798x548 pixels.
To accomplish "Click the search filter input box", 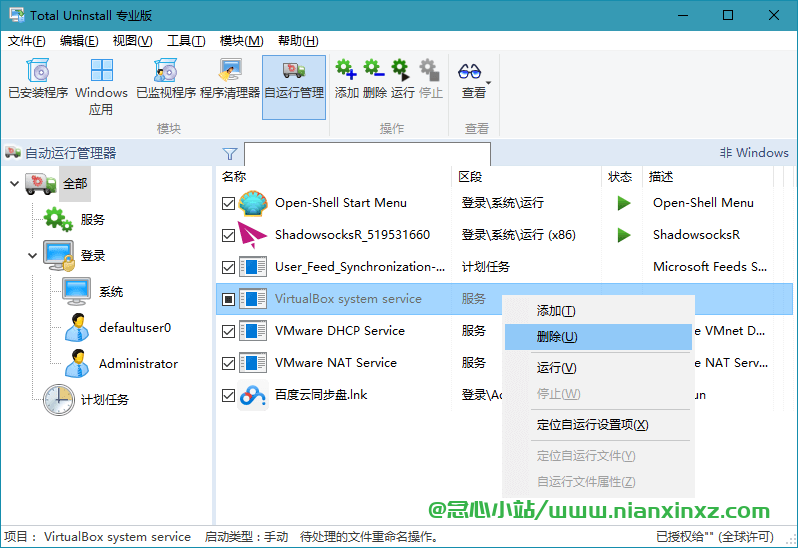I will (x=367, y=154).
